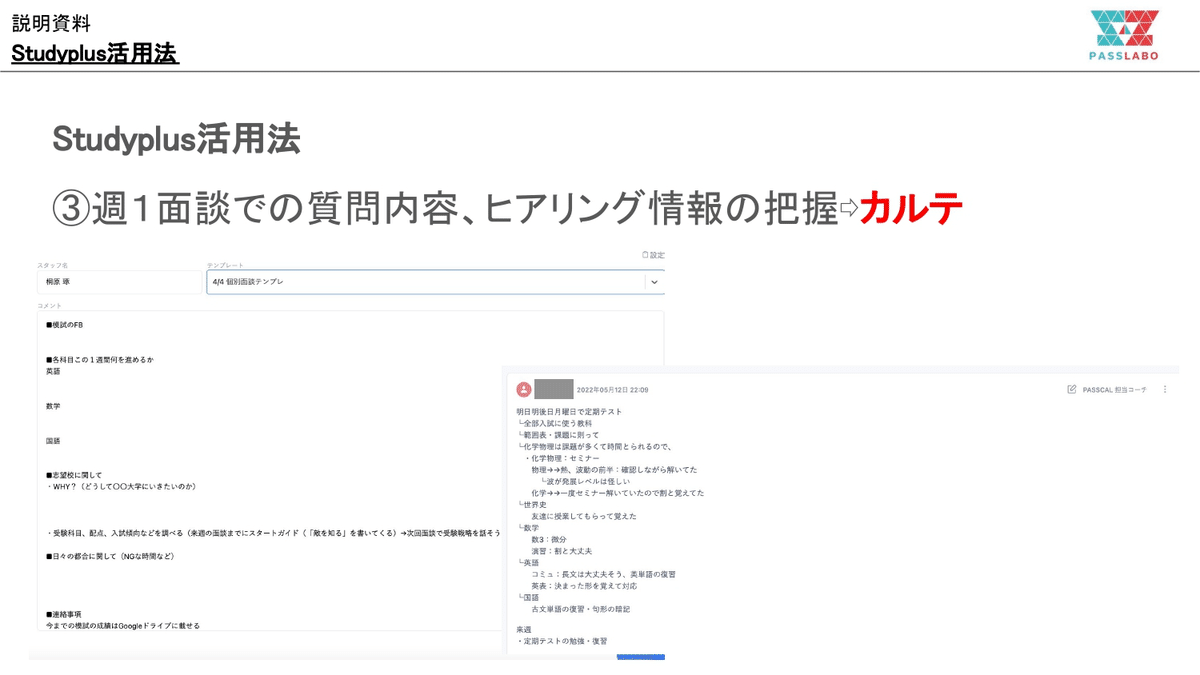Click the settings icon beside 設定

[646, 255]
